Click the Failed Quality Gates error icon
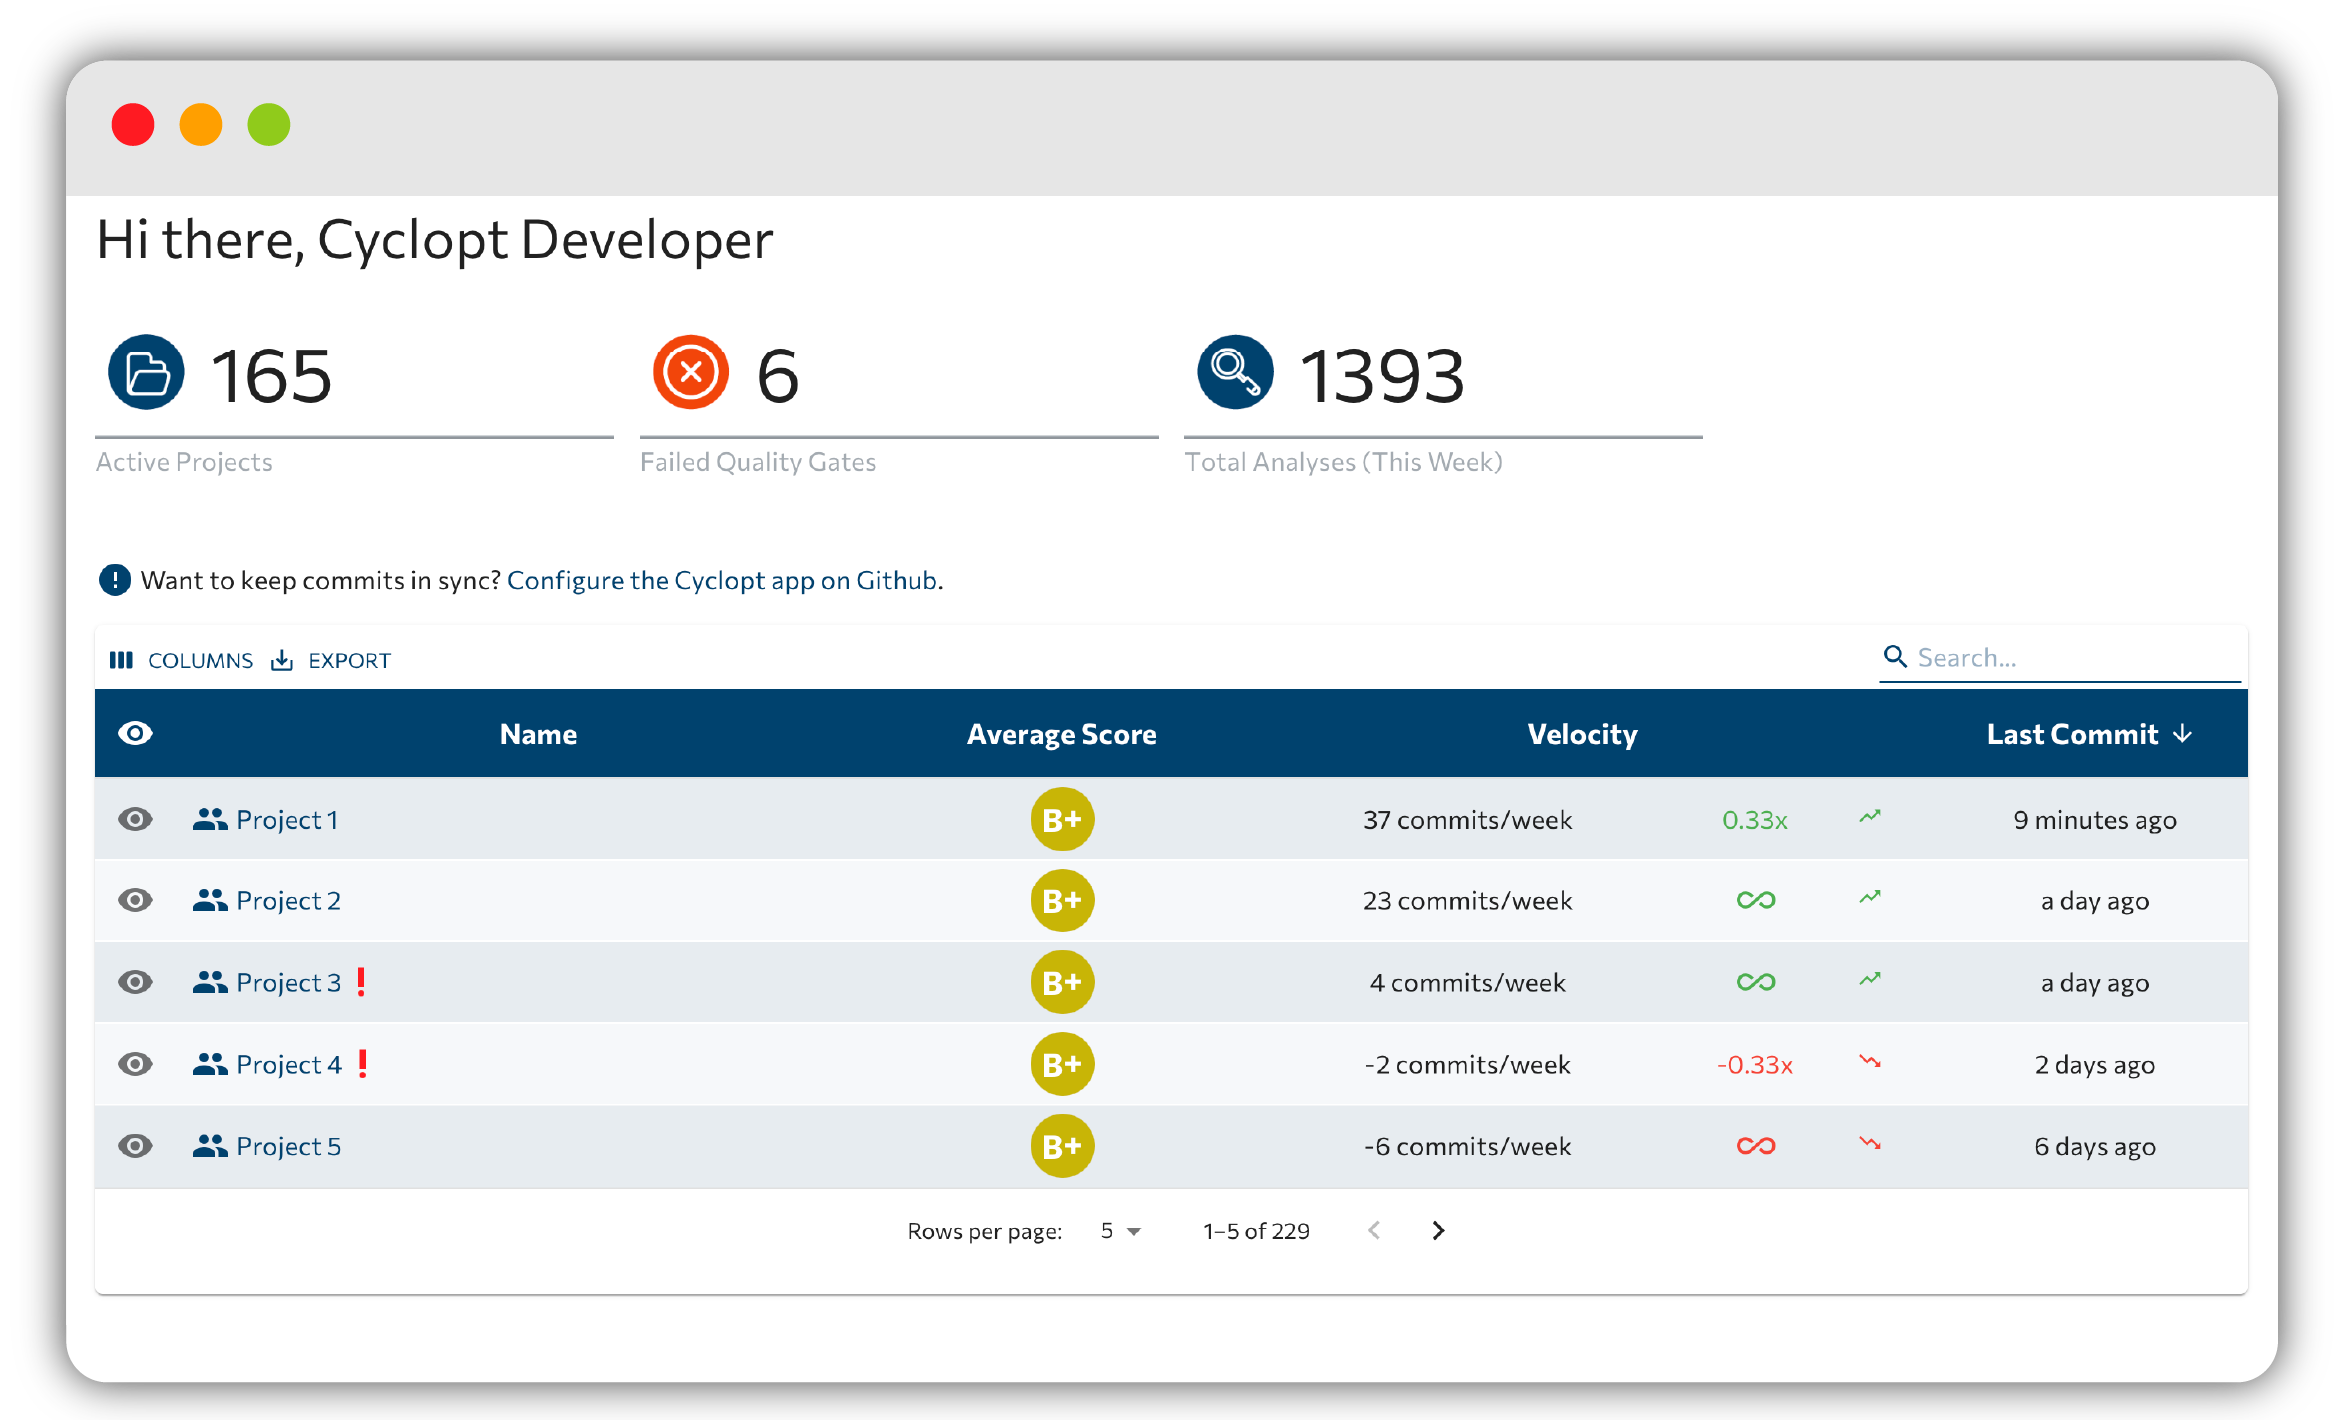 coord(690,372)
